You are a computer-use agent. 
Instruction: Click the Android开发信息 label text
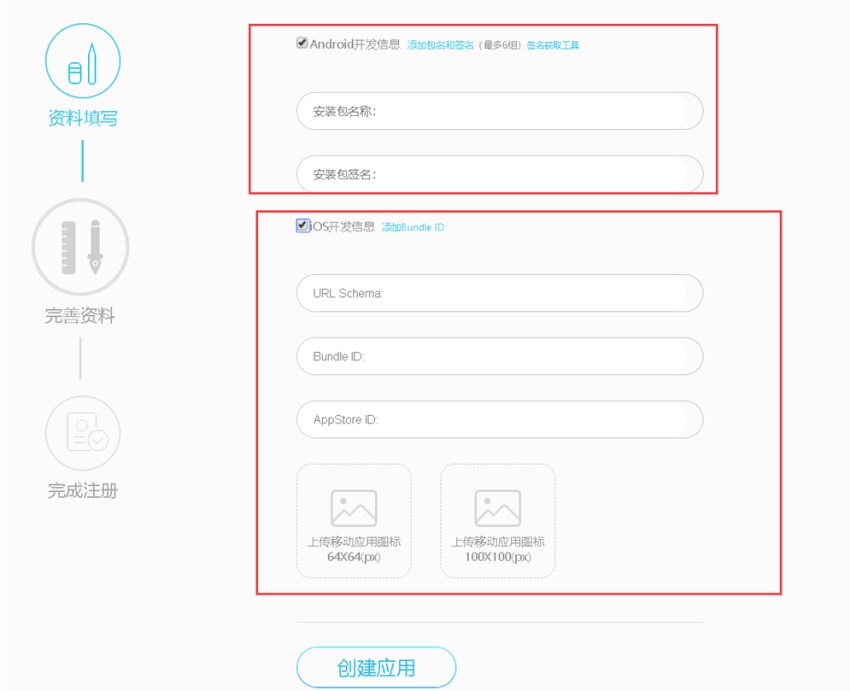pyautogui.click(x=355, y=44)
